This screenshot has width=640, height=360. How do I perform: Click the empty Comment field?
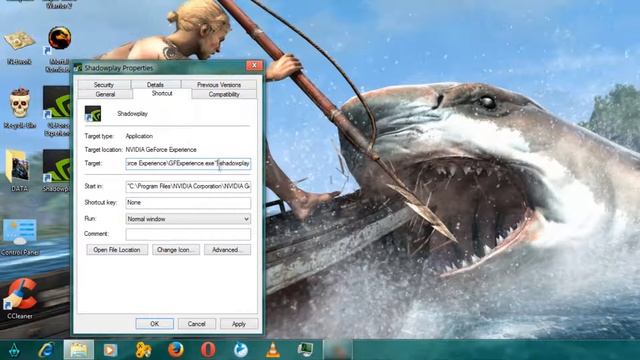click(x=188, y=234)
